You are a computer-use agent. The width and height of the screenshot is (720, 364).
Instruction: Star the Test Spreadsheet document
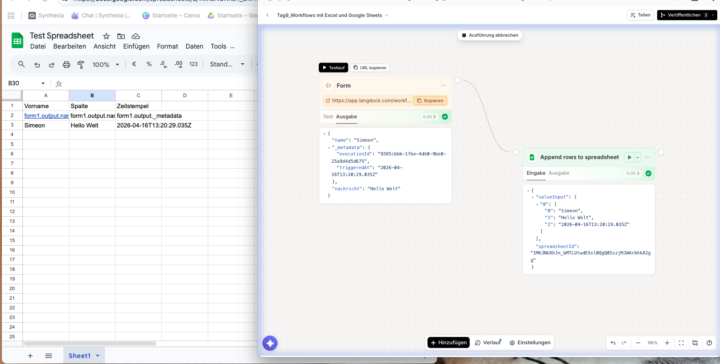point(106,36)
